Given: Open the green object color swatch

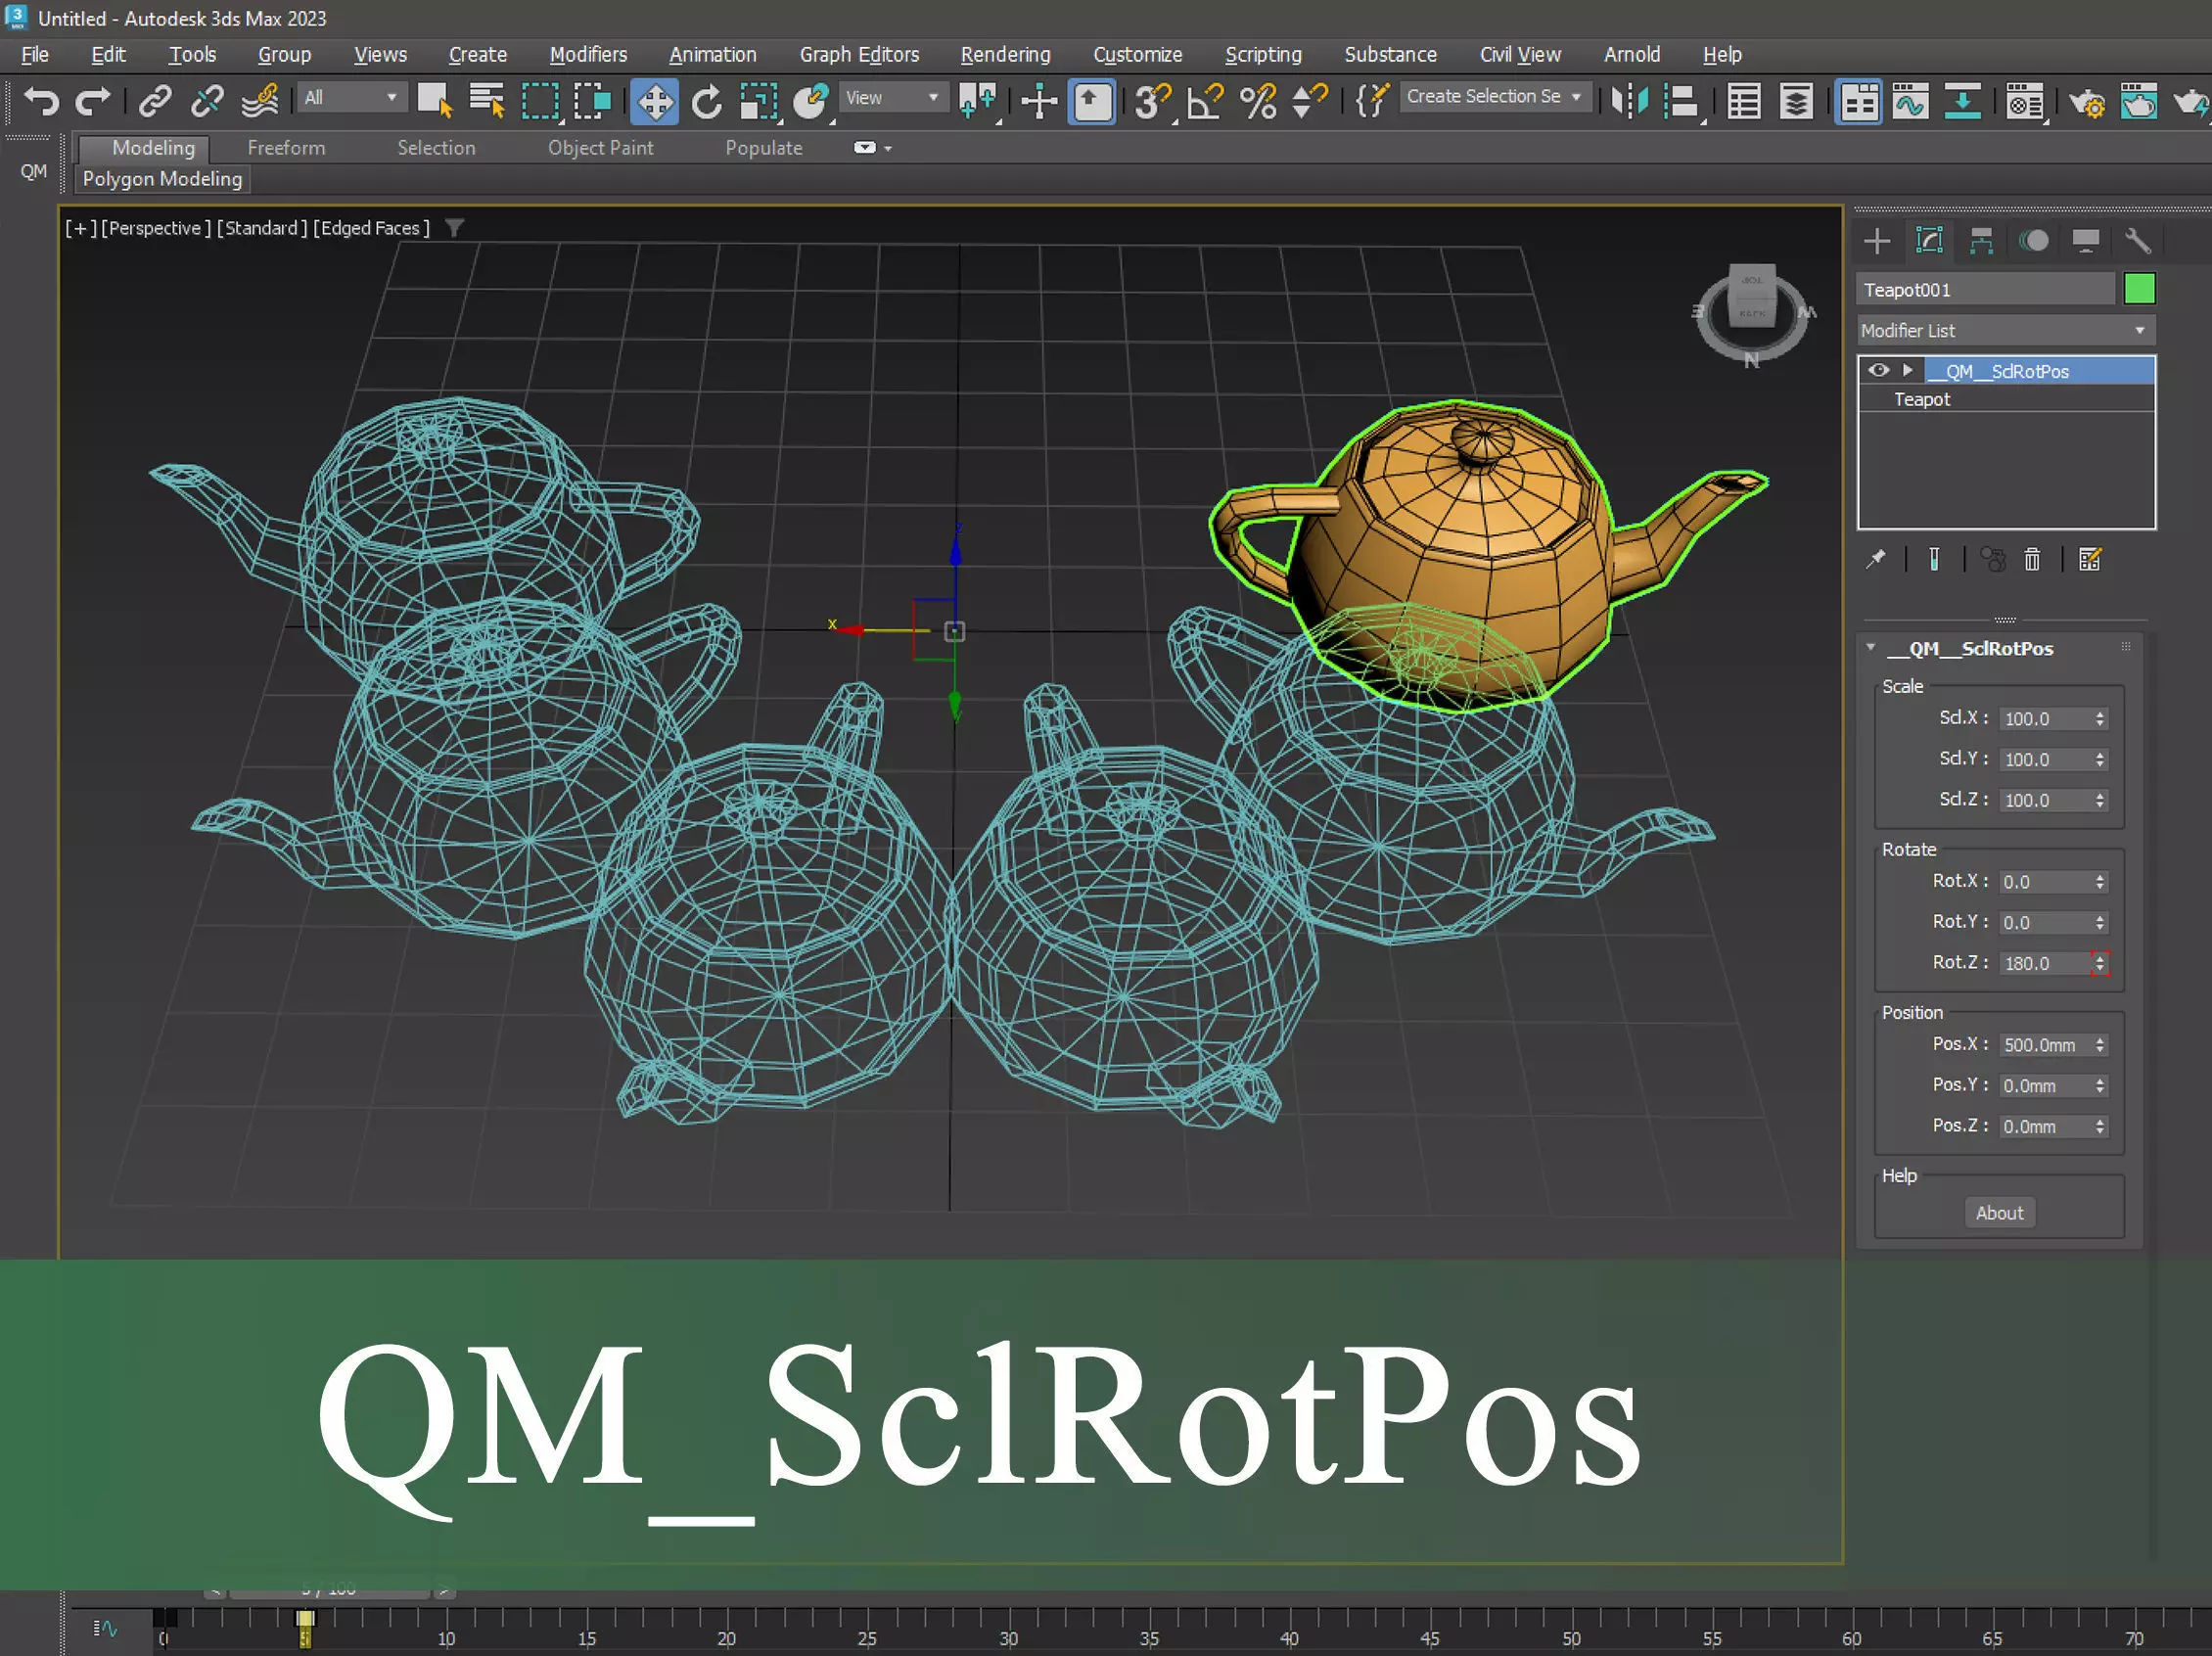Looking at the screenshot, I should pos(2139,289).
